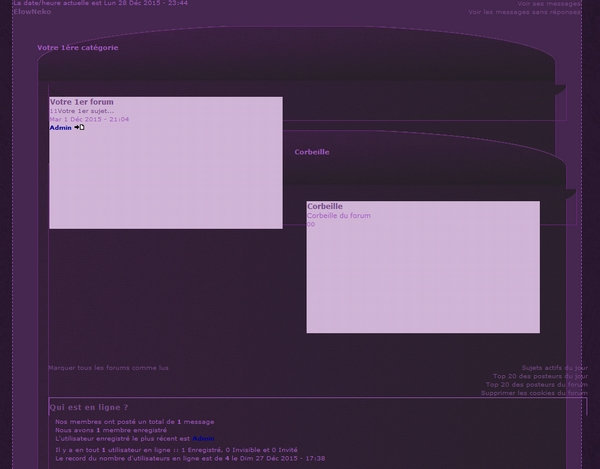This screenshot has width=600, height=469.
Task: Open the 'Corbeille' category heading link
Action: (x=312, y=152)
